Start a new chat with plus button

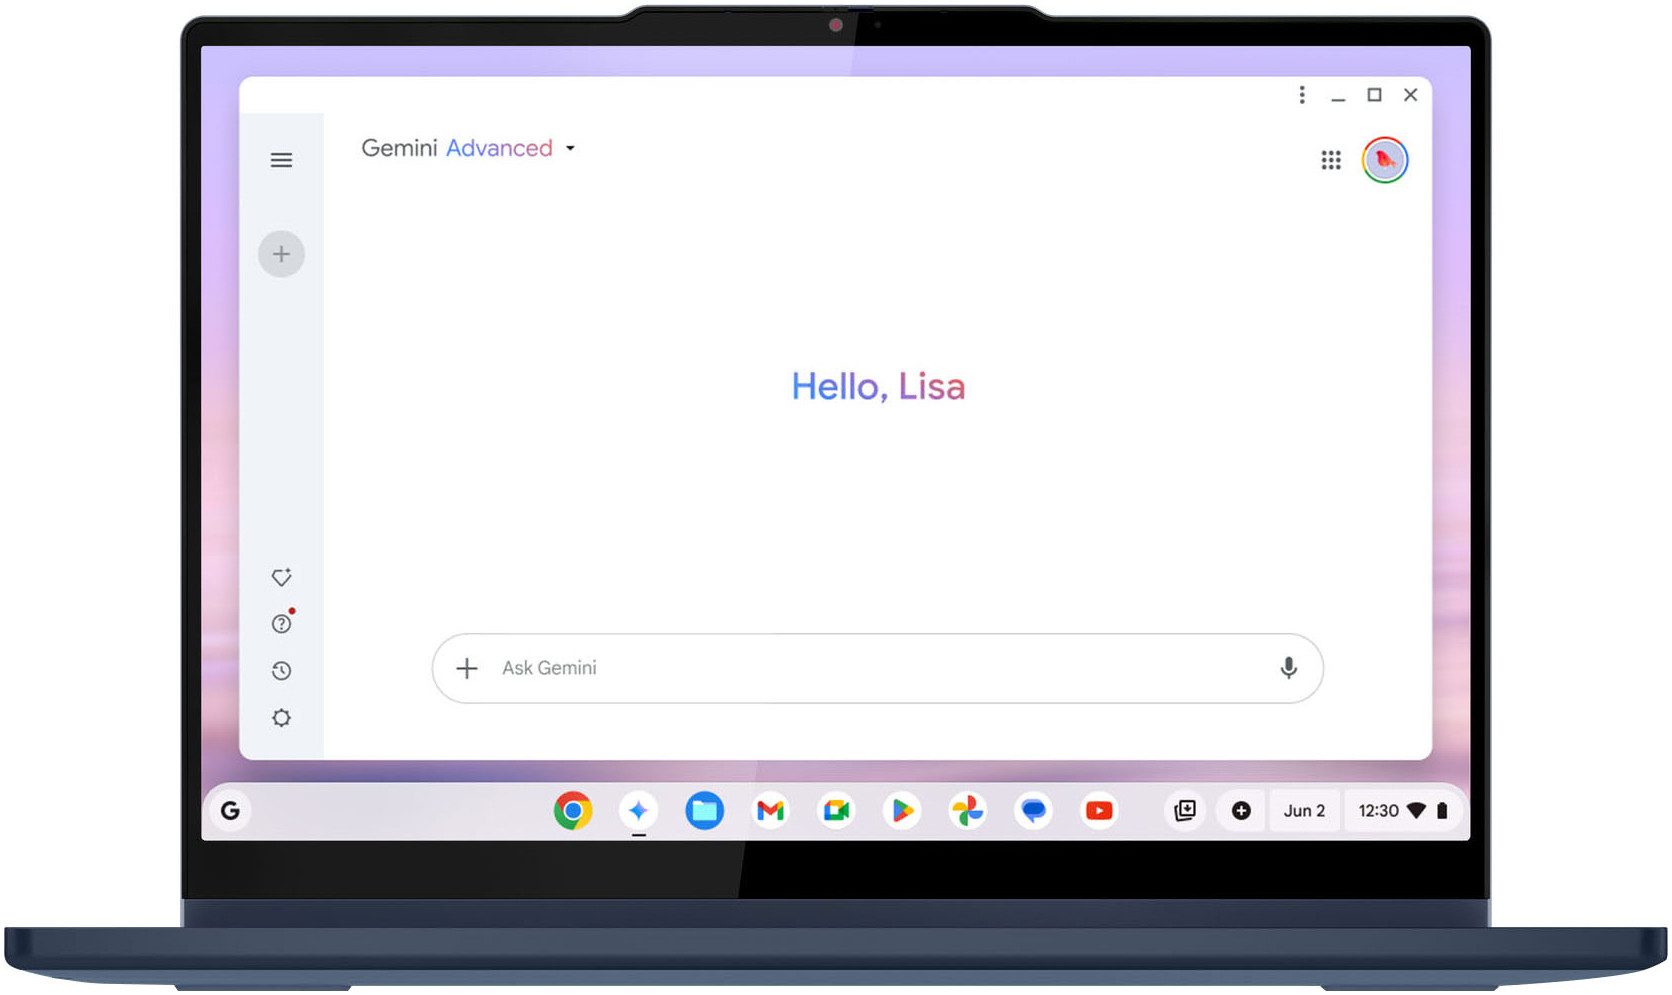coord(281,254)
